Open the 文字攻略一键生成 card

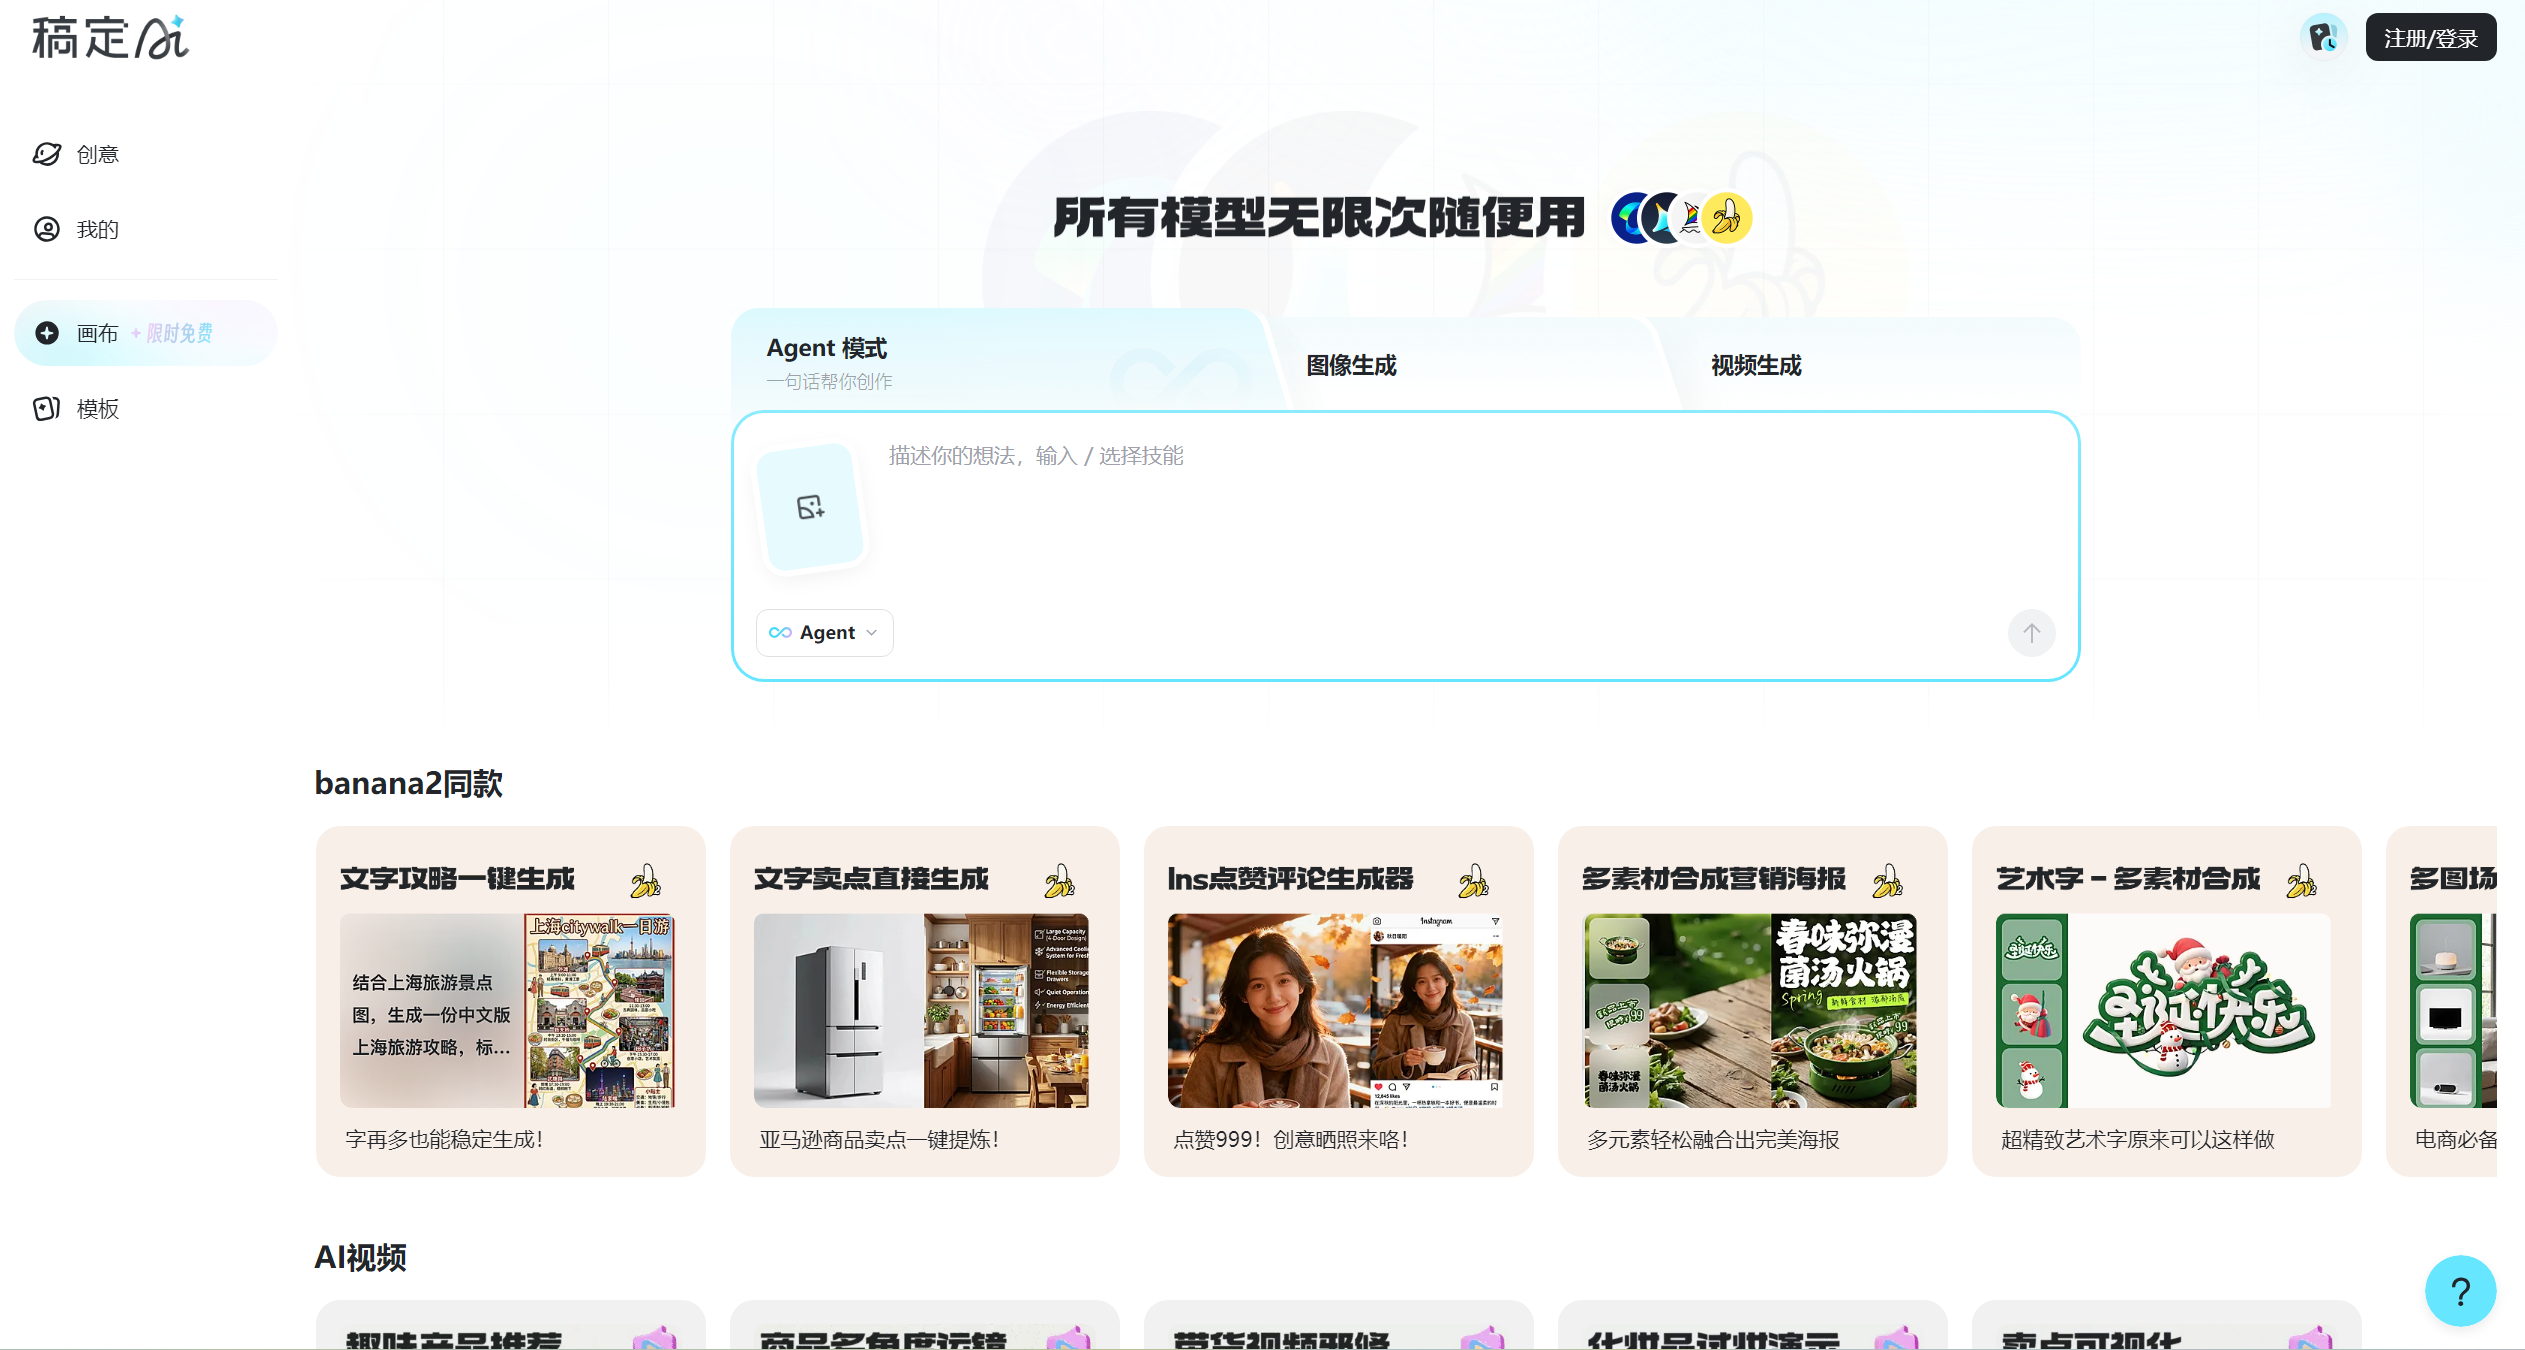click(510, 1000)
